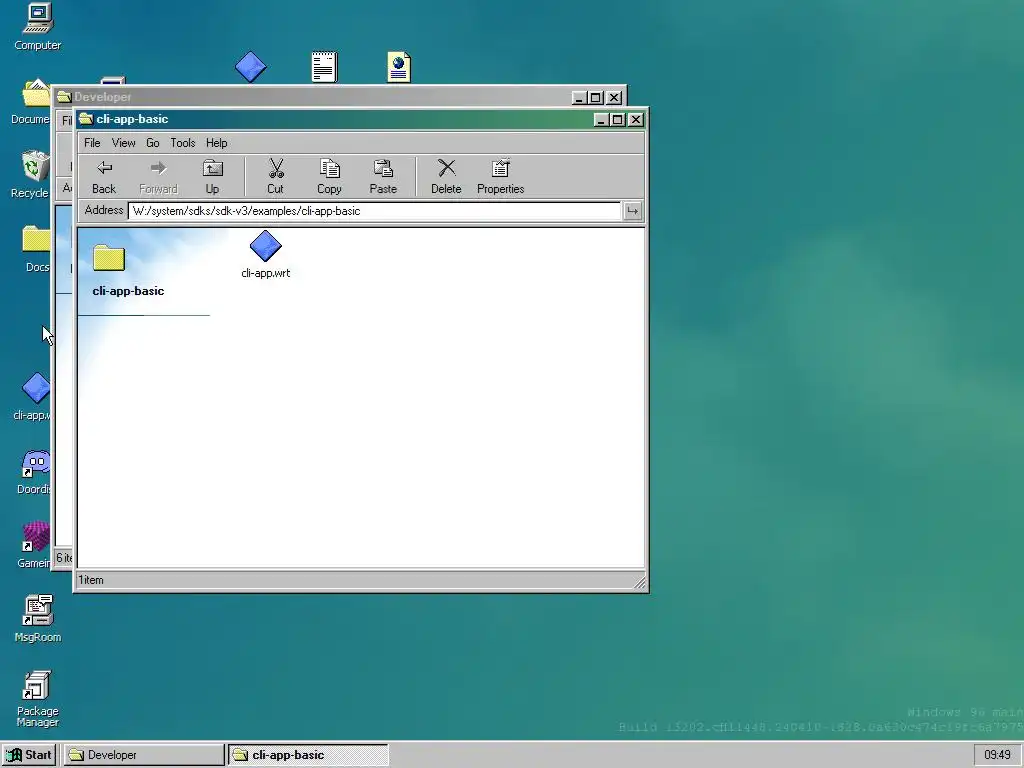Screen dimensions: 1024x768
Task: Click the Go arrow beside address bar
Action: click(x=632, y=211)
